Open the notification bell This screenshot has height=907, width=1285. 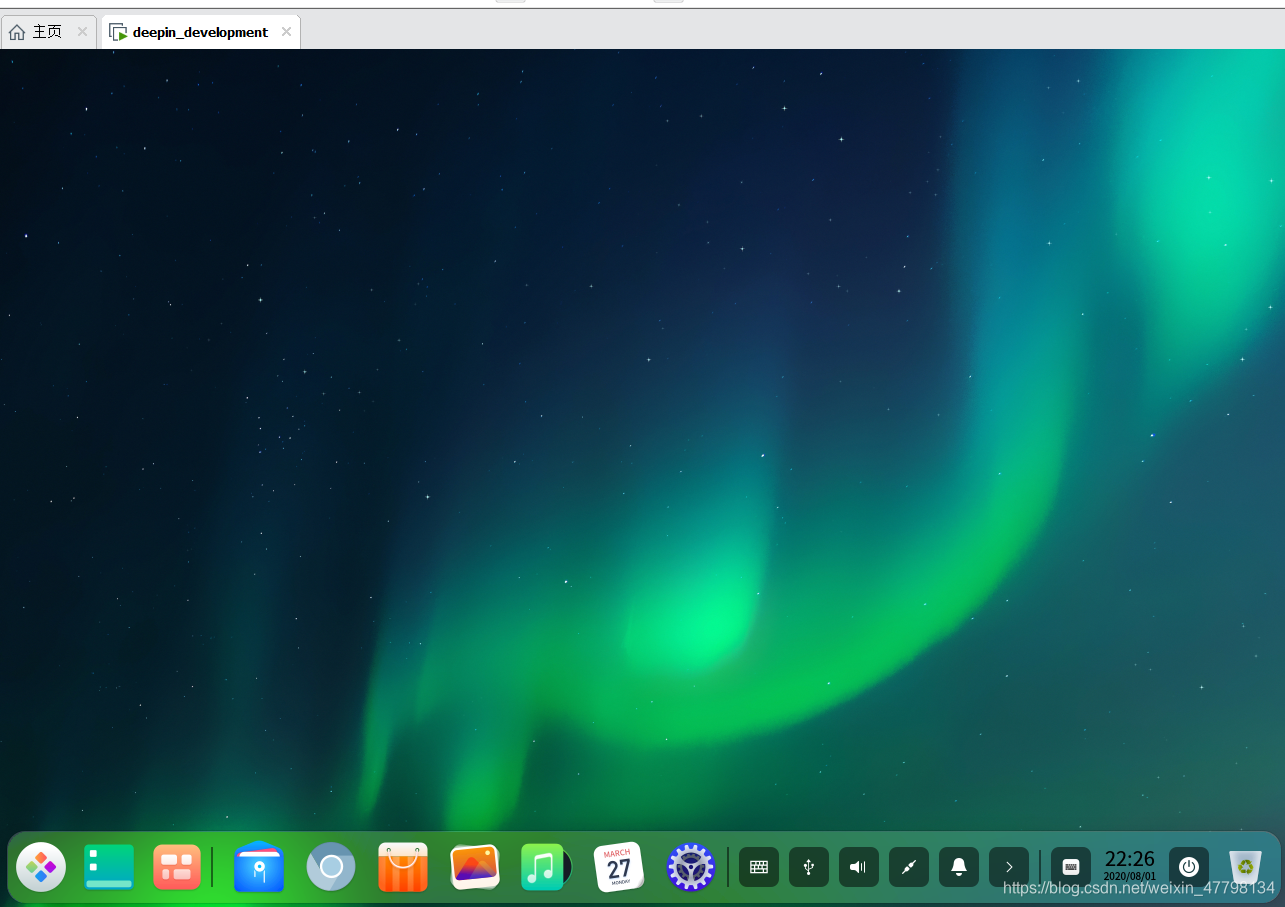[959, 867]
